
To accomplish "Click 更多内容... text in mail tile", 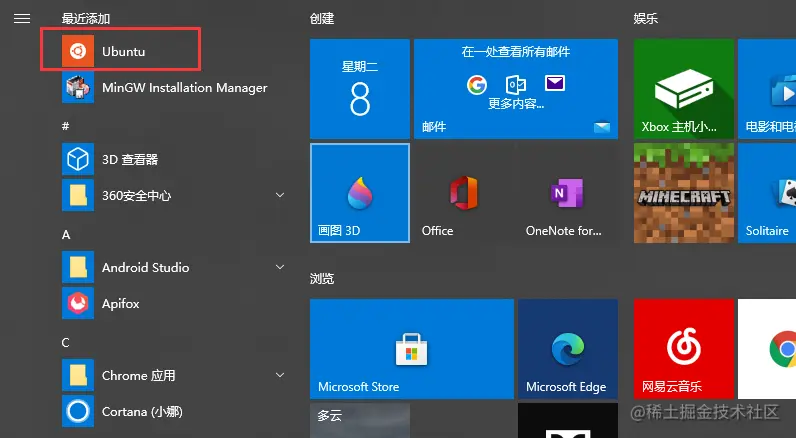I will [x=516, y=104].
